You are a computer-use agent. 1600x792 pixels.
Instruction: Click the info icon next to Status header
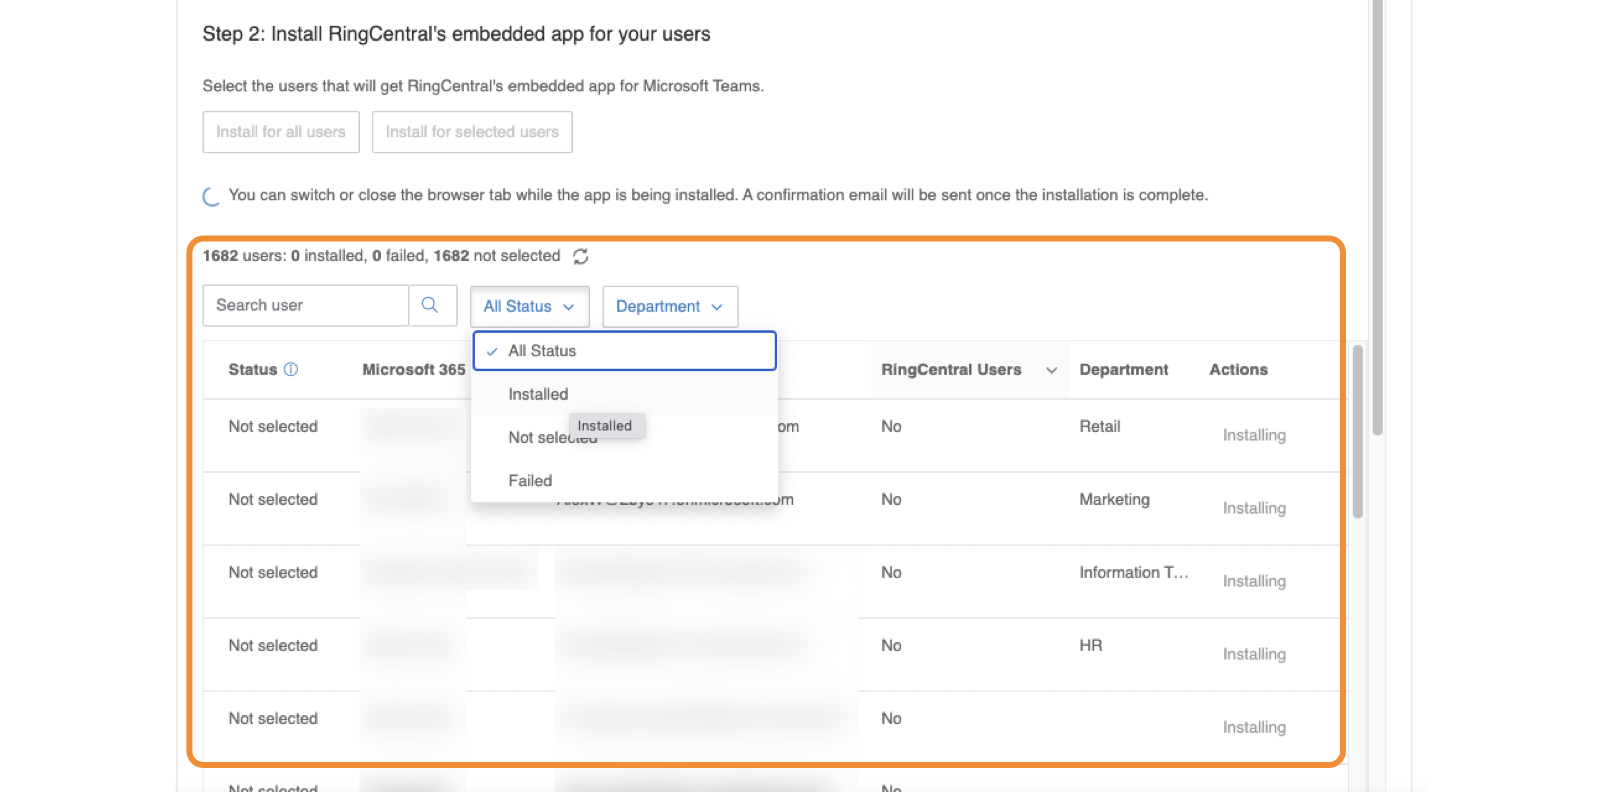point(291,370)
